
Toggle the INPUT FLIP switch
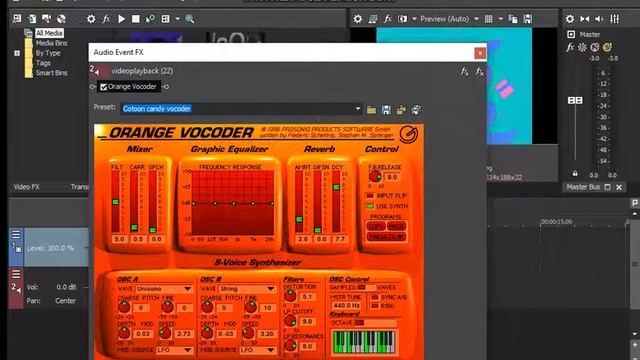point(370,196)
